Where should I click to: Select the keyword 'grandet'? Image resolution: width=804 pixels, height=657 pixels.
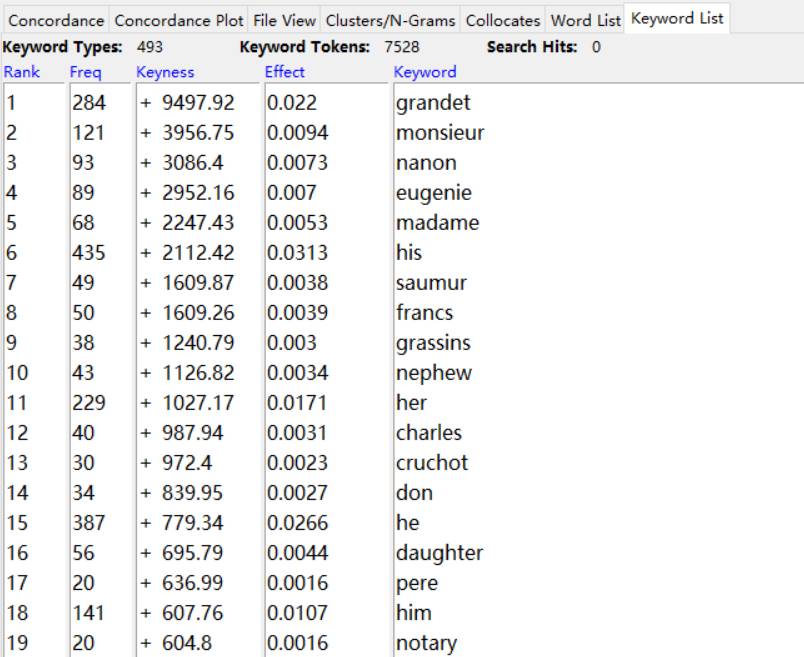point(433,103)
